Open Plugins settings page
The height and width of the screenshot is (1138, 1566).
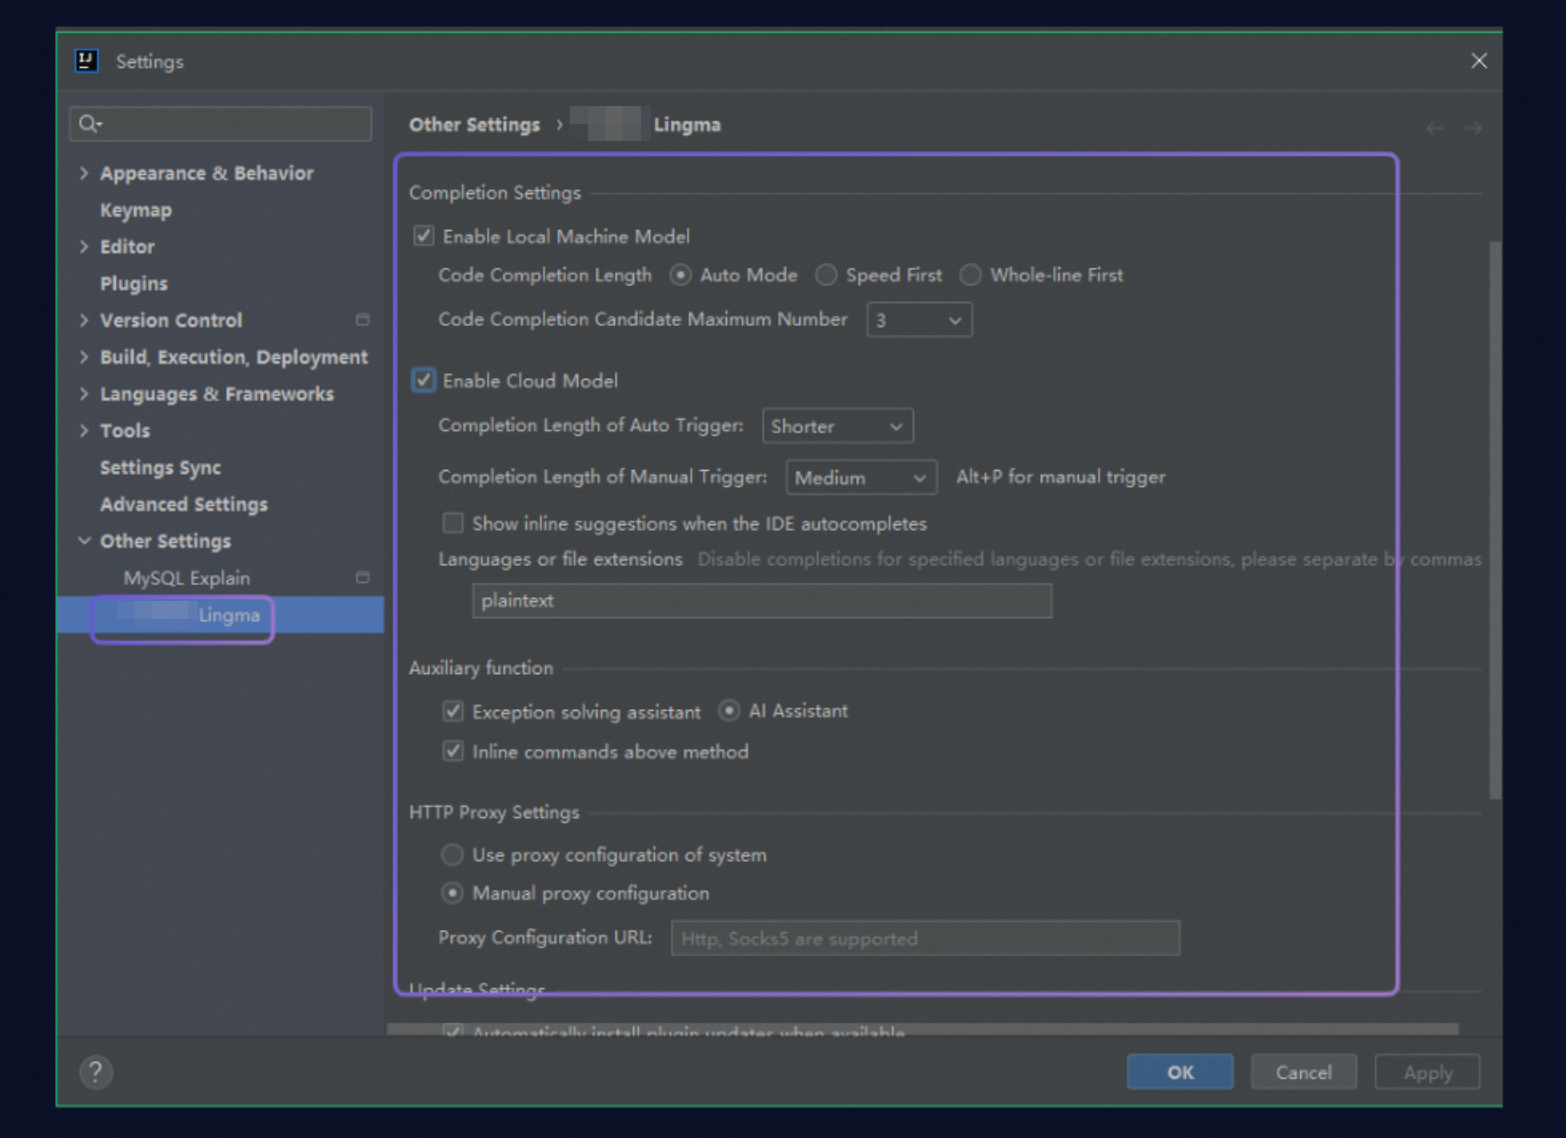(134, 284)
